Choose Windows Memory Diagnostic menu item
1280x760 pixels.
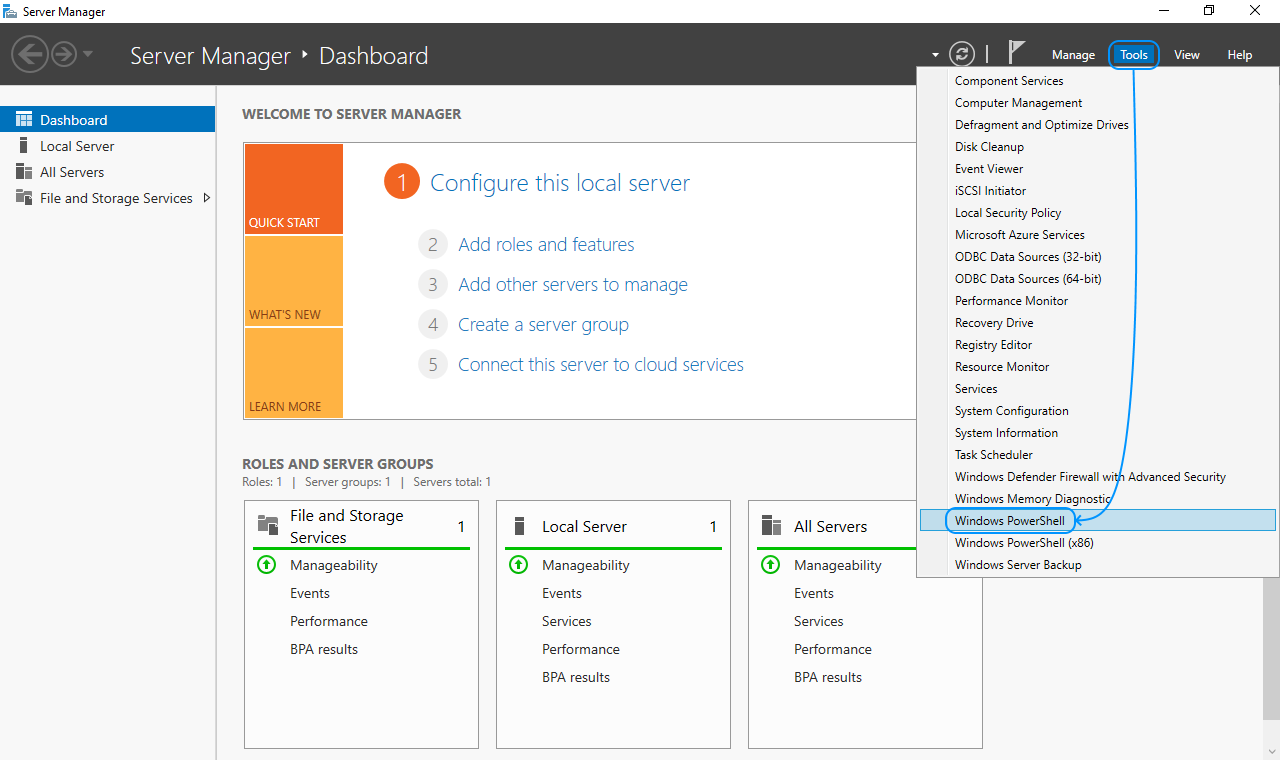click(x=1098, y=499)
